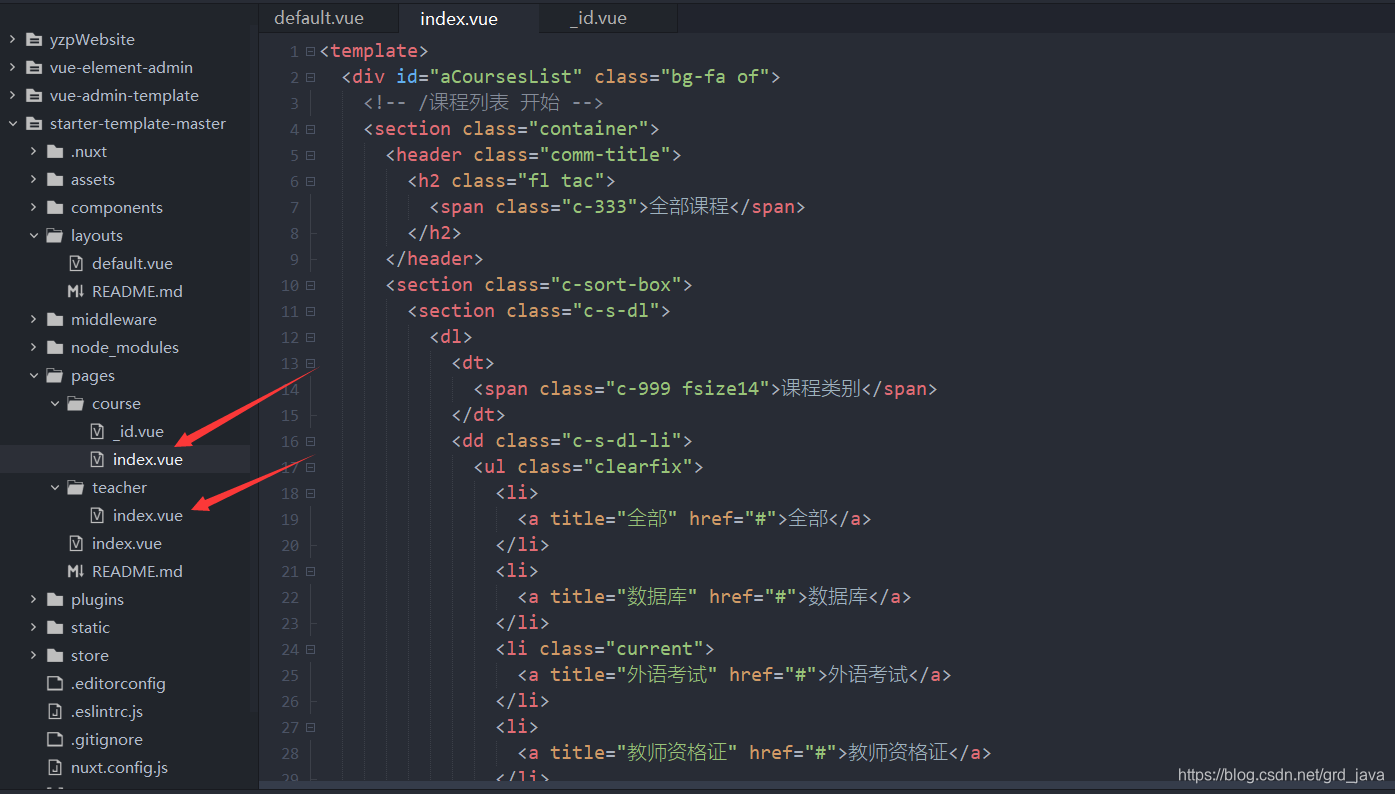Click the course folder icon
The image size is (1395, 794).
76,404
